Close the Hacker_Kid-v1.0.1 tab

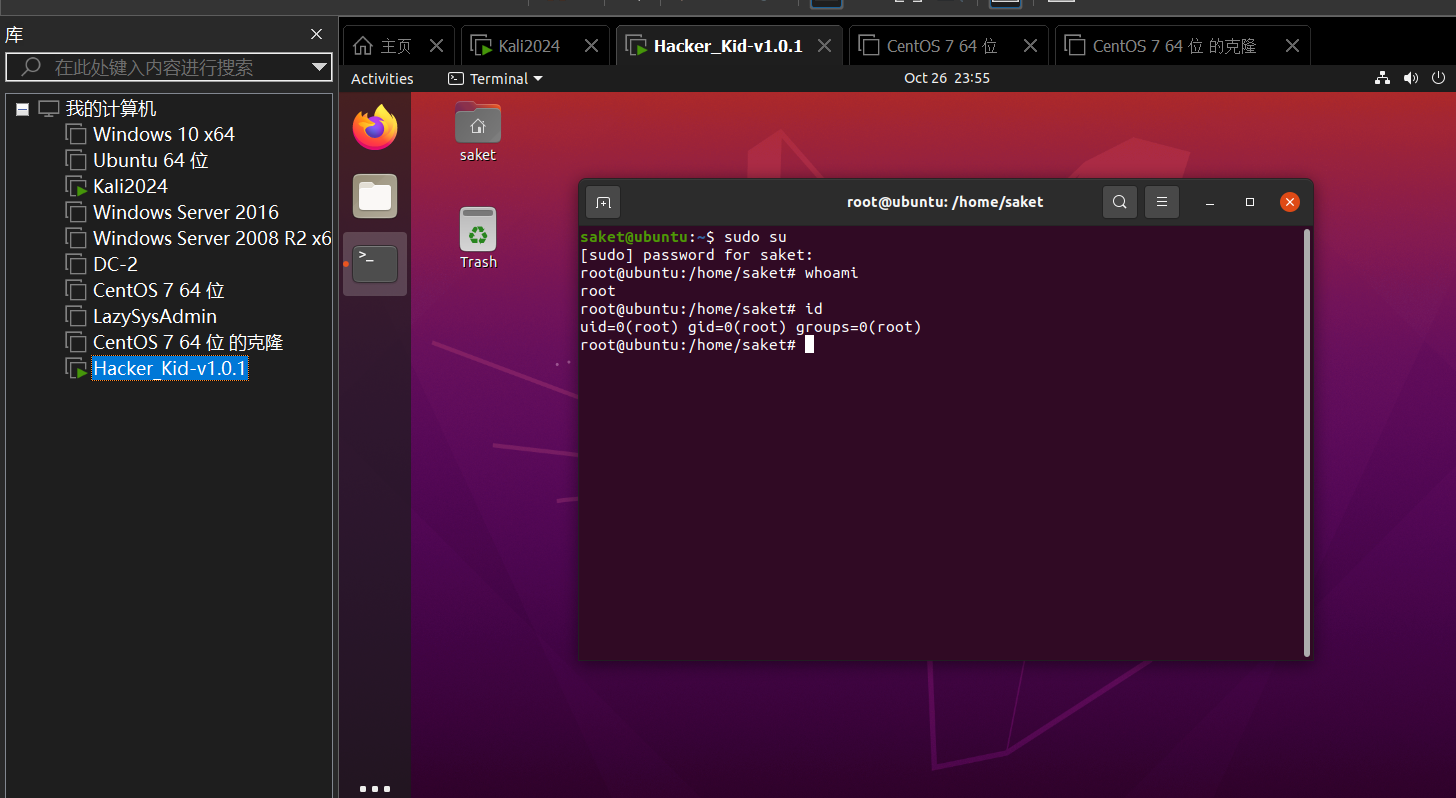point(824,46)
